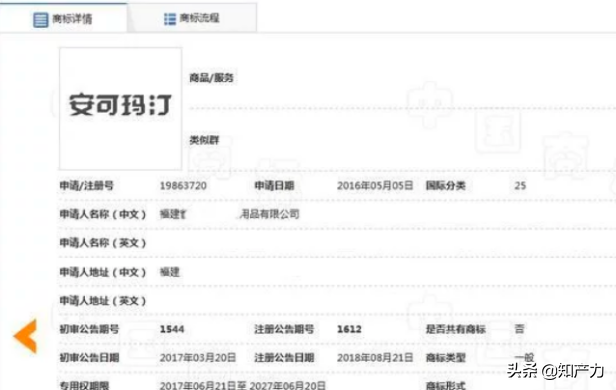Viewport: 616px width, 390px height.
Task: Select application date 2016年05月05日
Action: pyautogui.click(x=375, y=186)
